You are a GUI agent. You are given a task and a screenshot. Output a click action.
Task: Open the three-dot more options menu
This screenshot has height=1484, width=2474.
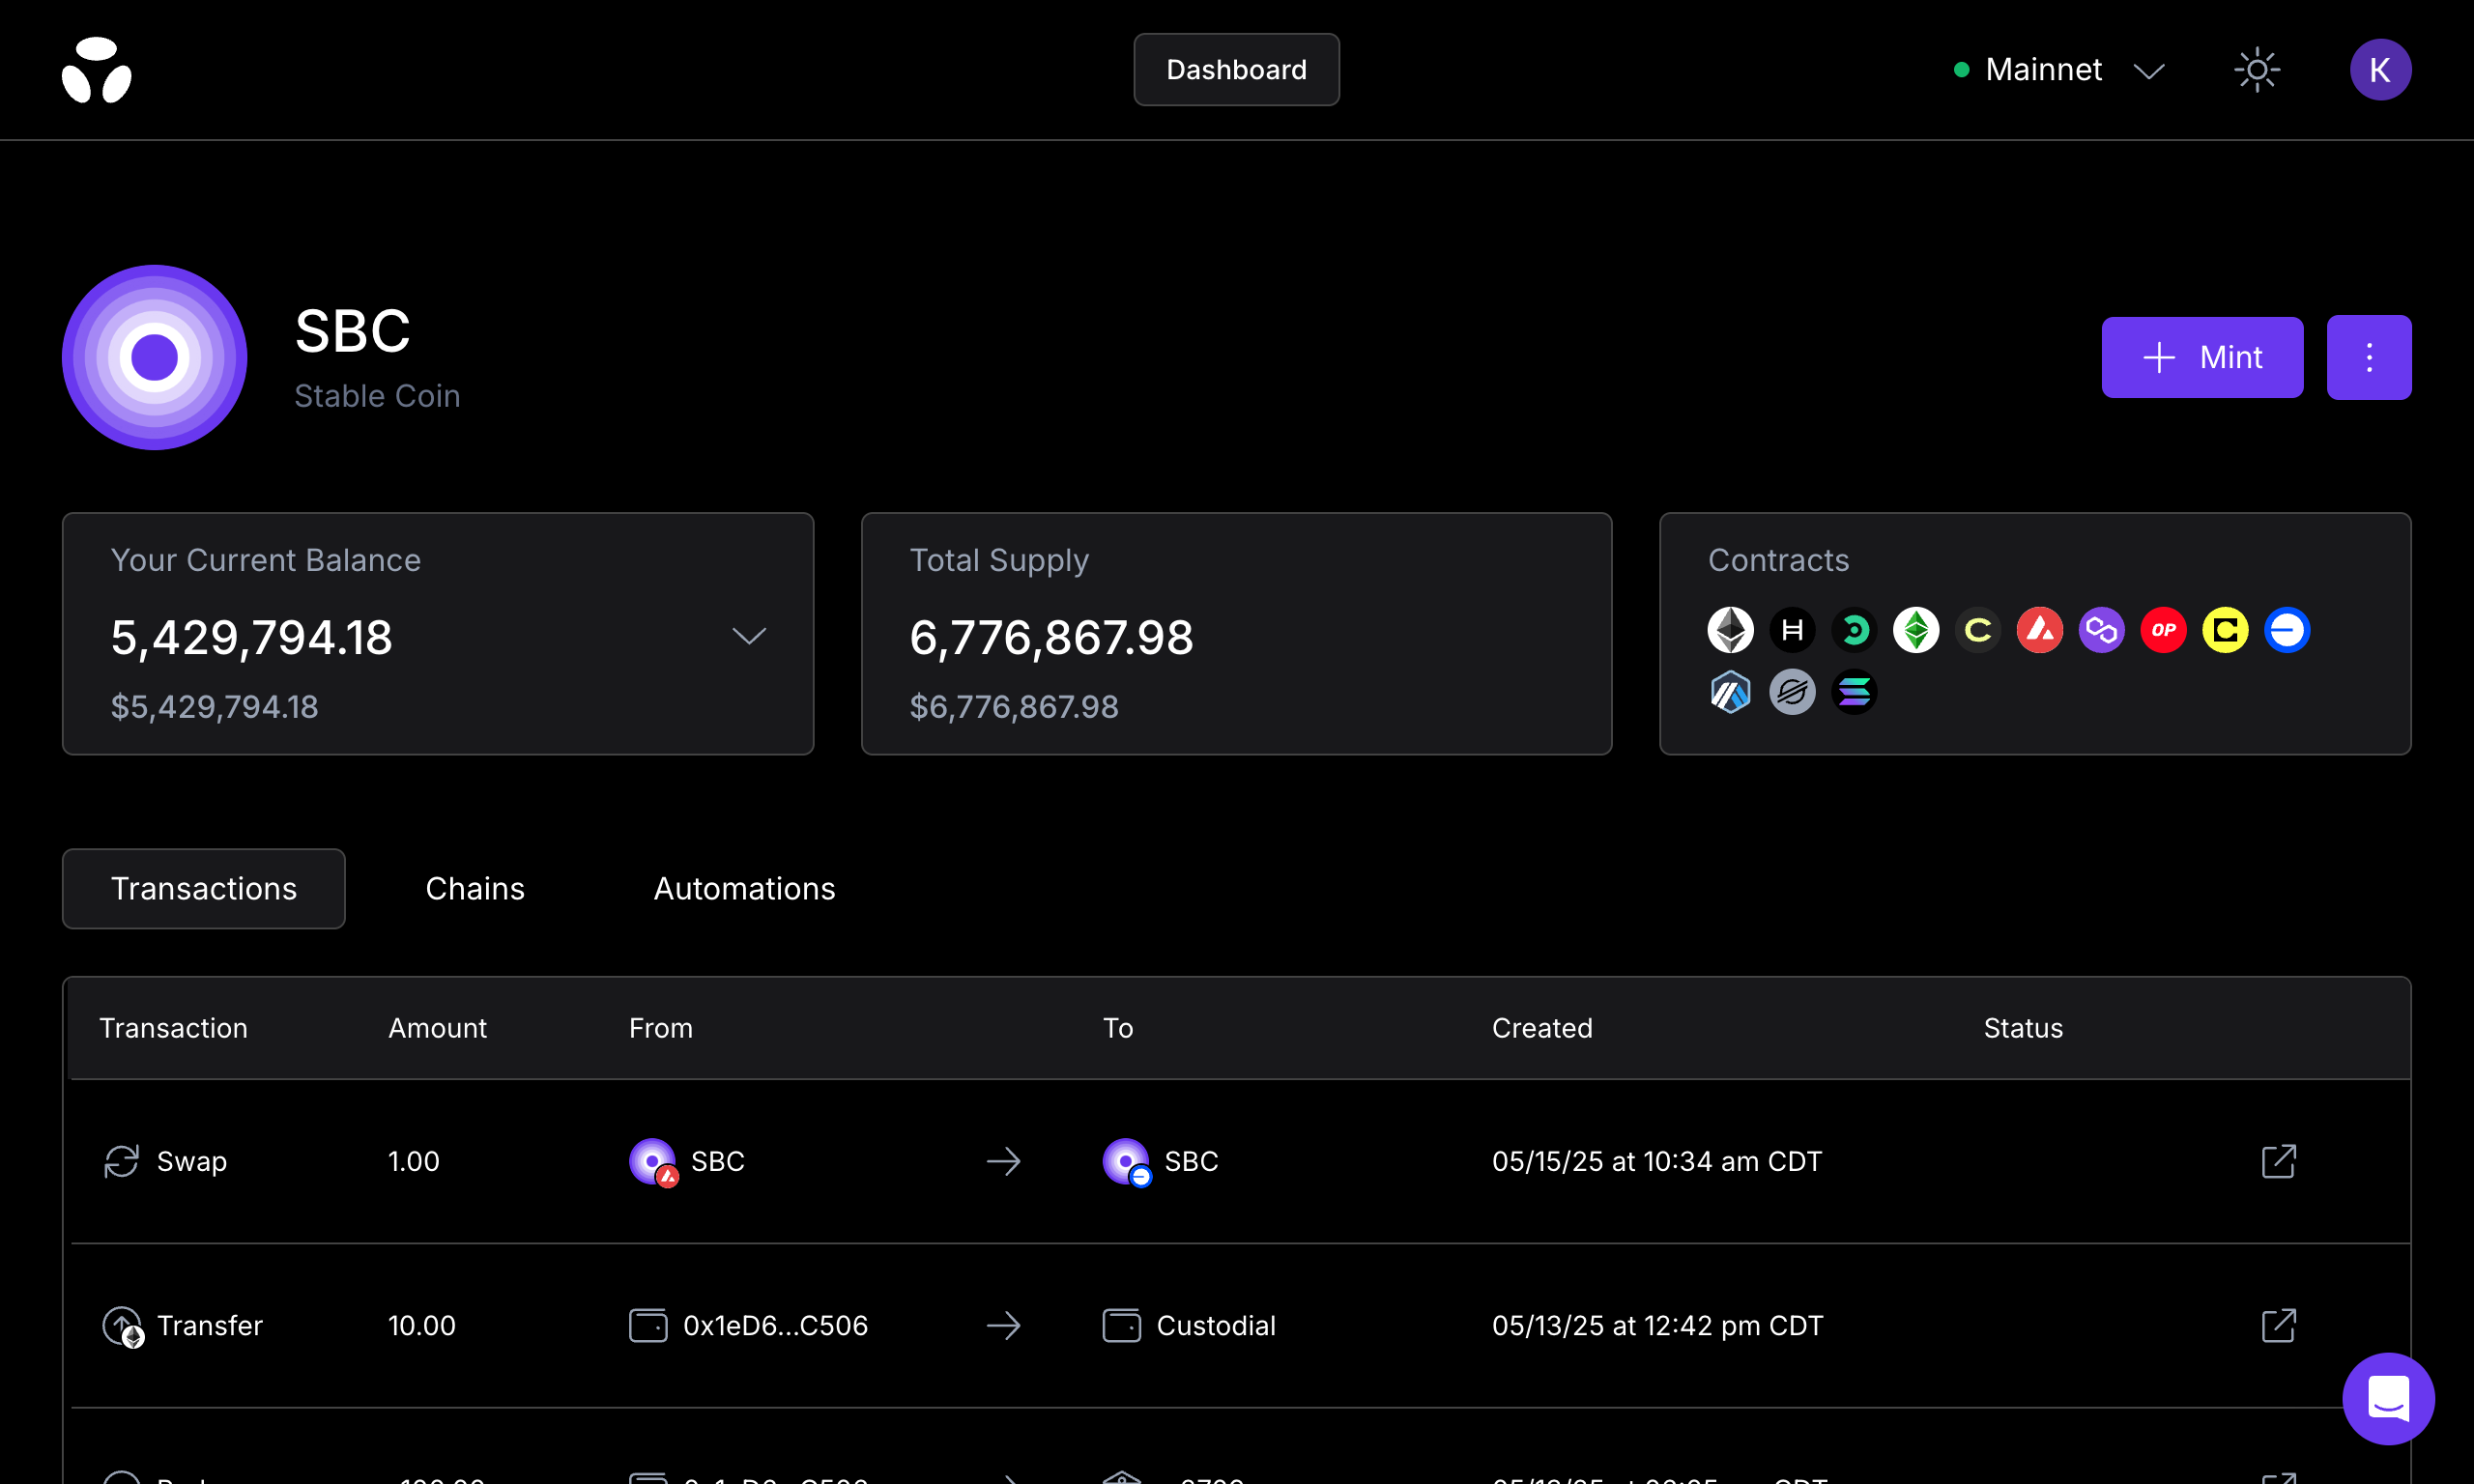click(x=2368, y=357)
